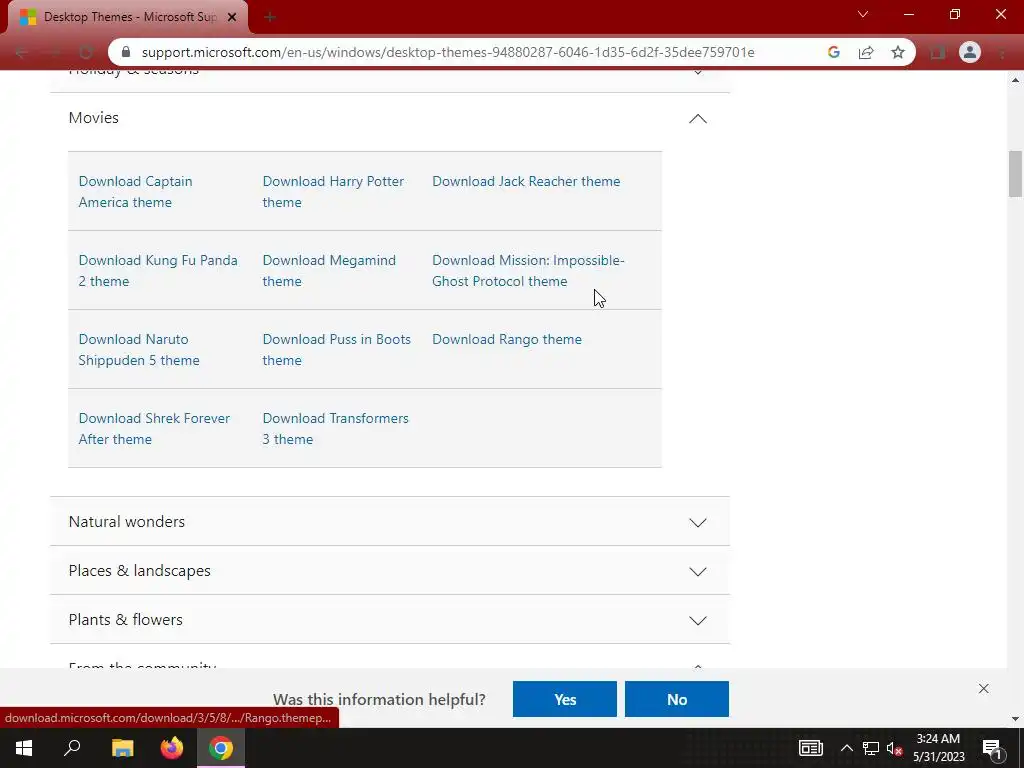Image resolution: width=1024 pixels, height=768 pixels.
Task: Dismiss the feedback bar with X
Action: (x=984, y=688)
